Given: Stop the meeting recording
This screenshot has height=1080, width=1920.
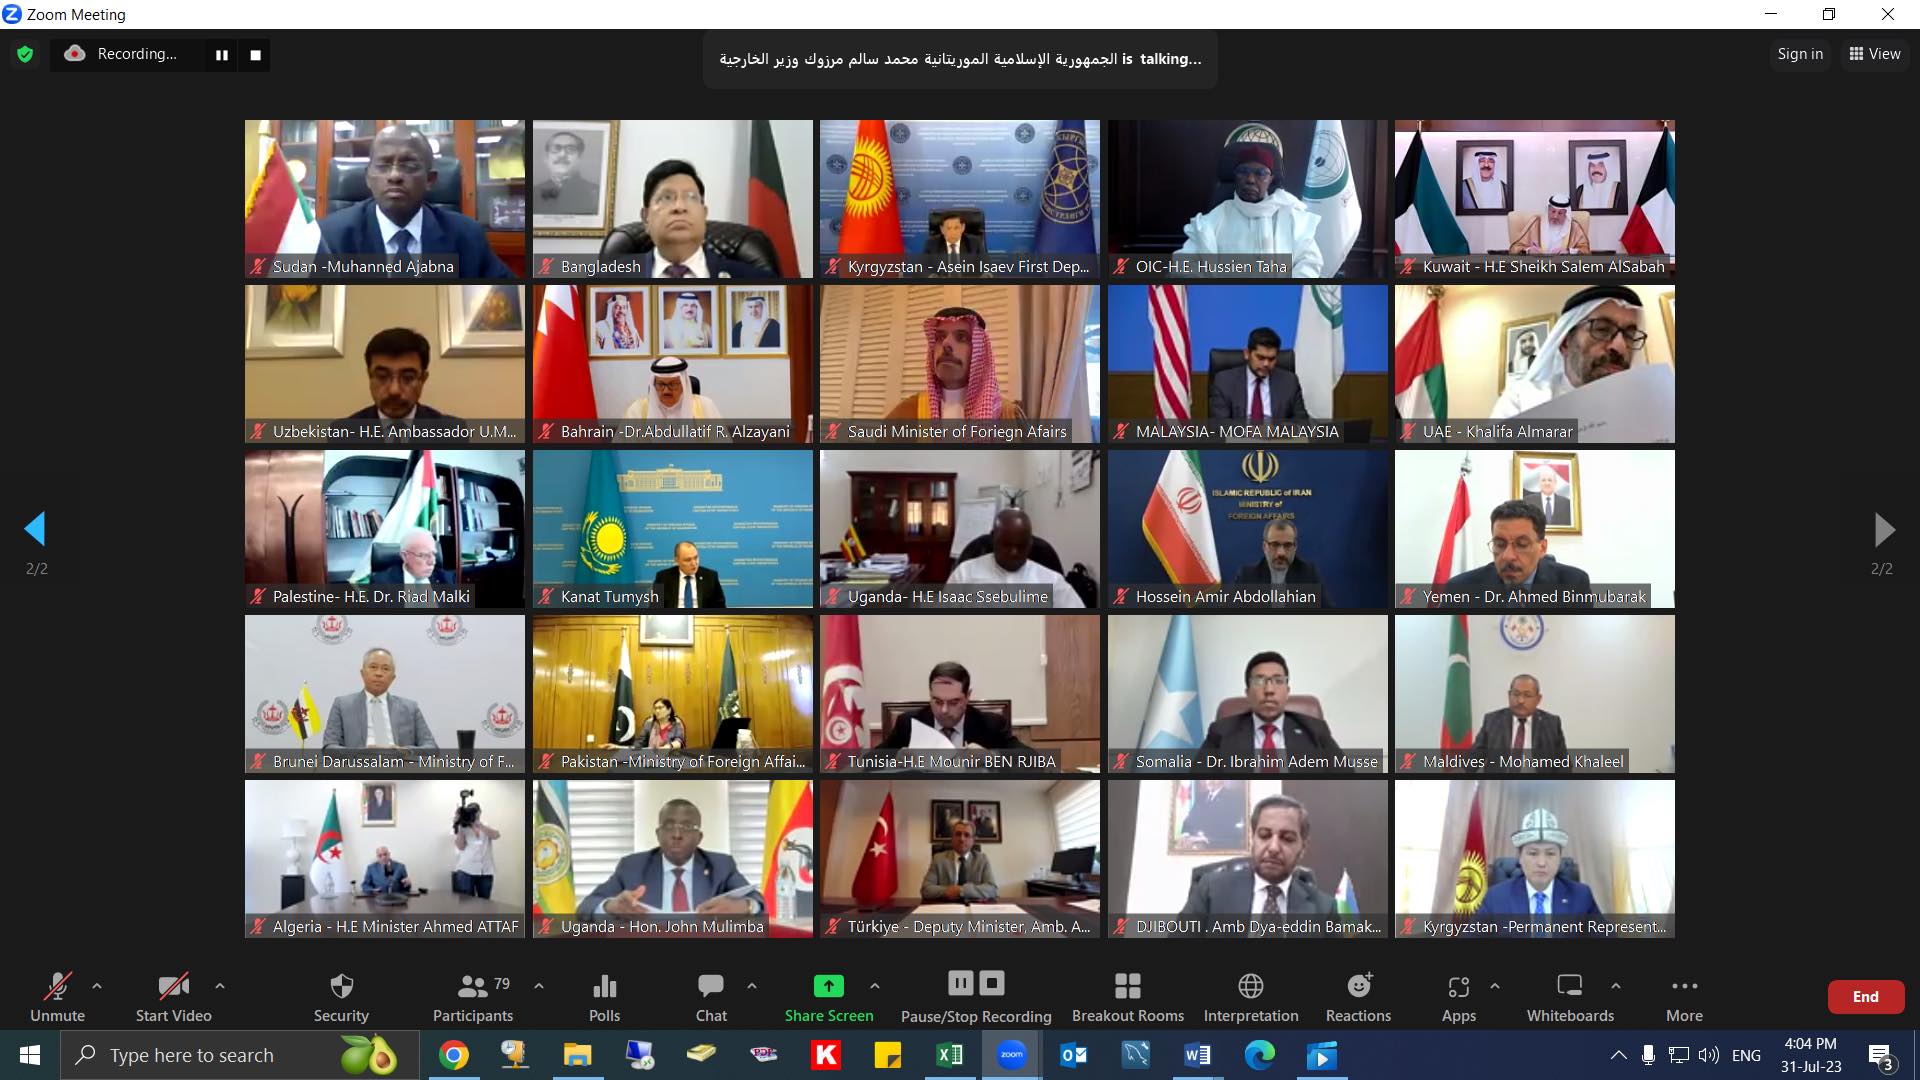Looking at the screenshot, I should click(x=992, y=983).
